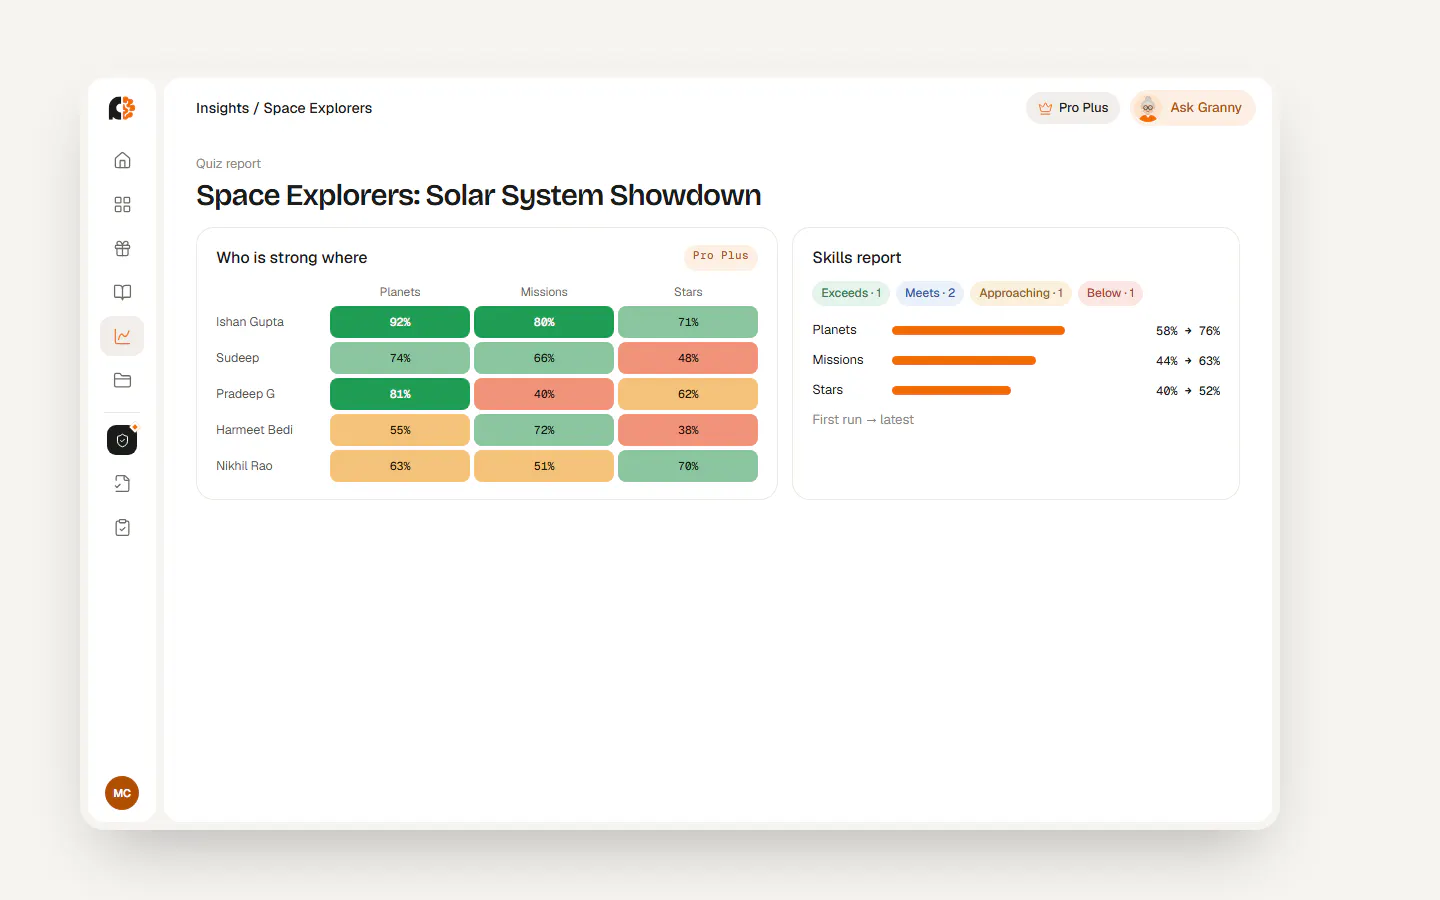The image size is (1440, 900).
Task: Click the Missions column header
Action: pos(544,292)
